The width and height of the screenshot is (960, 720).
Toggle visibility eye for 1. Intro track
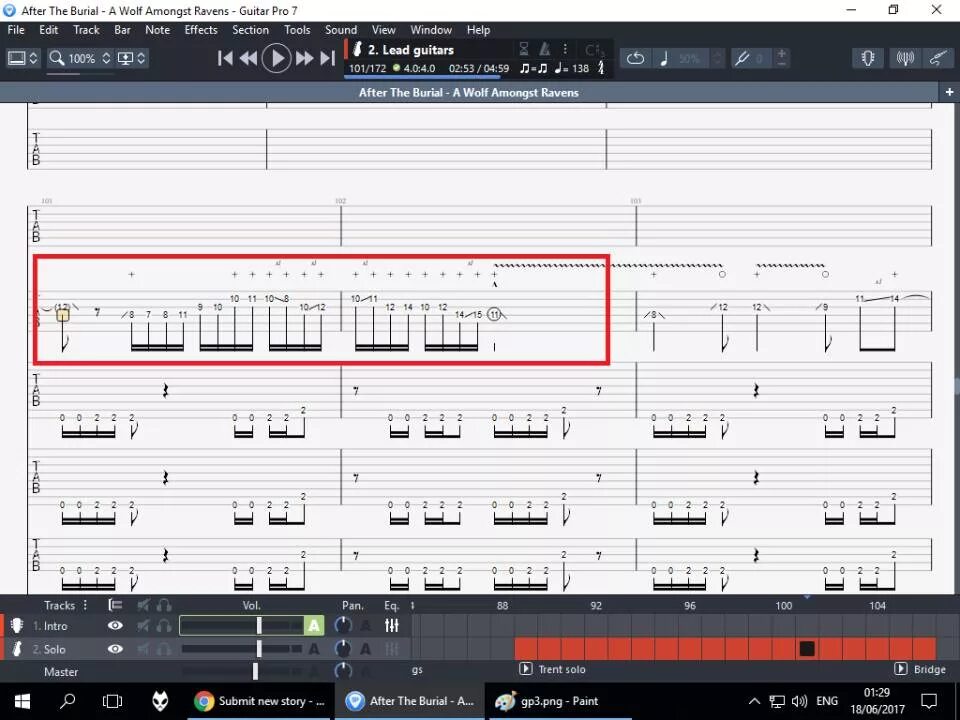pyautogui.click(x=115, y=626)
